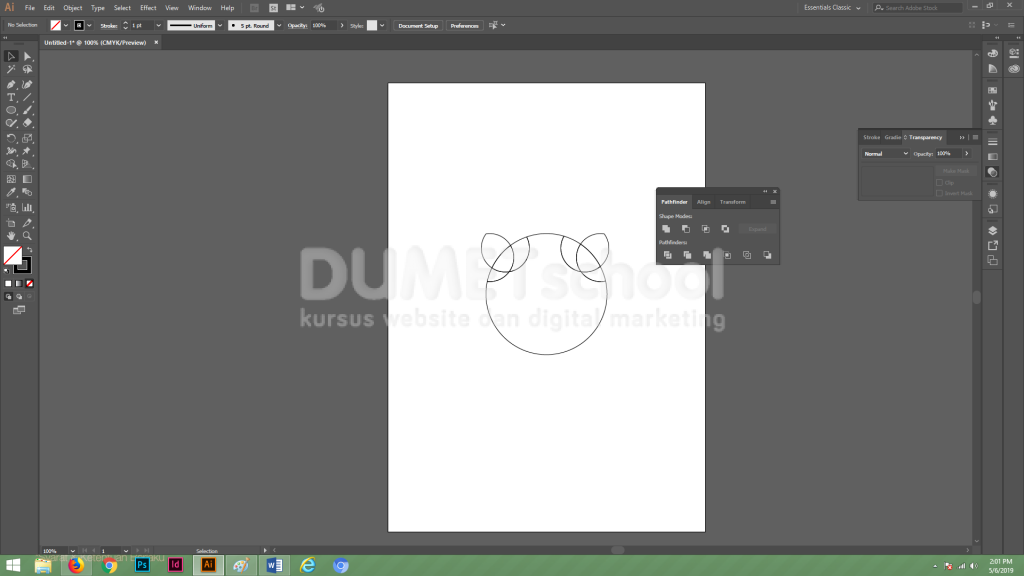Image resolution: width=1024 pixels, height=576 pixels.
Task: Click Divide in Pathfinders row
Action: [667, 255]
